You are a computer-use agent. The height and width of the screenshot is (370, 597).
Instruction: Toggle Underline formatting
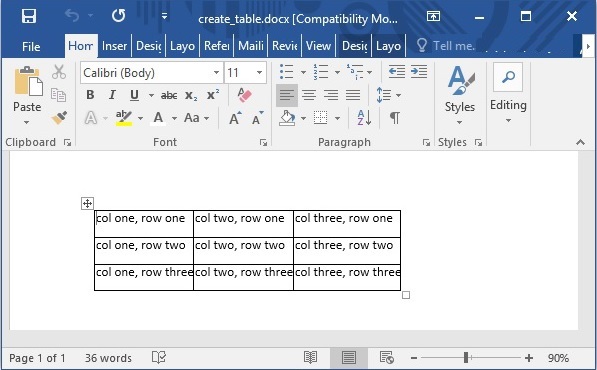(x=134, y=95)
